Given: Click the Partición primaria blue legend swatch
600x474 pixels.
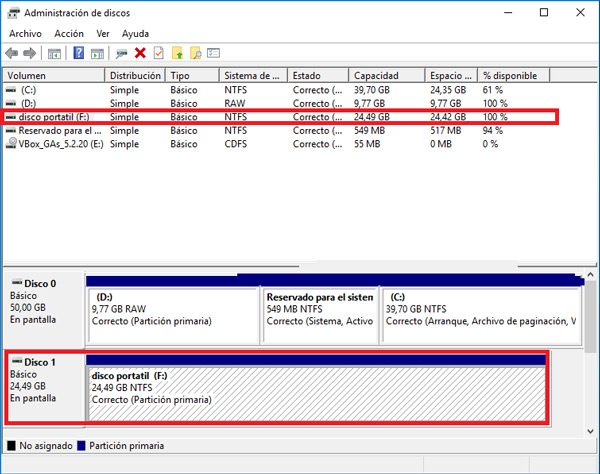Looking at the screenshot, I should (x=81, y=446).
